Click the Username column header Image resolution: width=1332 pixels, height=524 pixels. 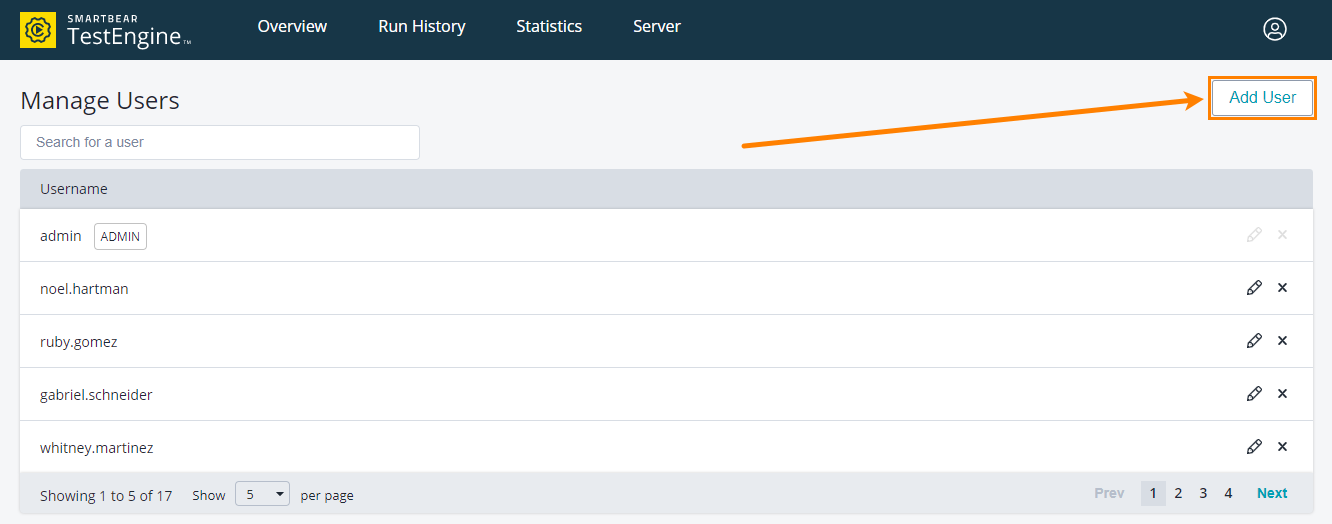pos(74,189)
